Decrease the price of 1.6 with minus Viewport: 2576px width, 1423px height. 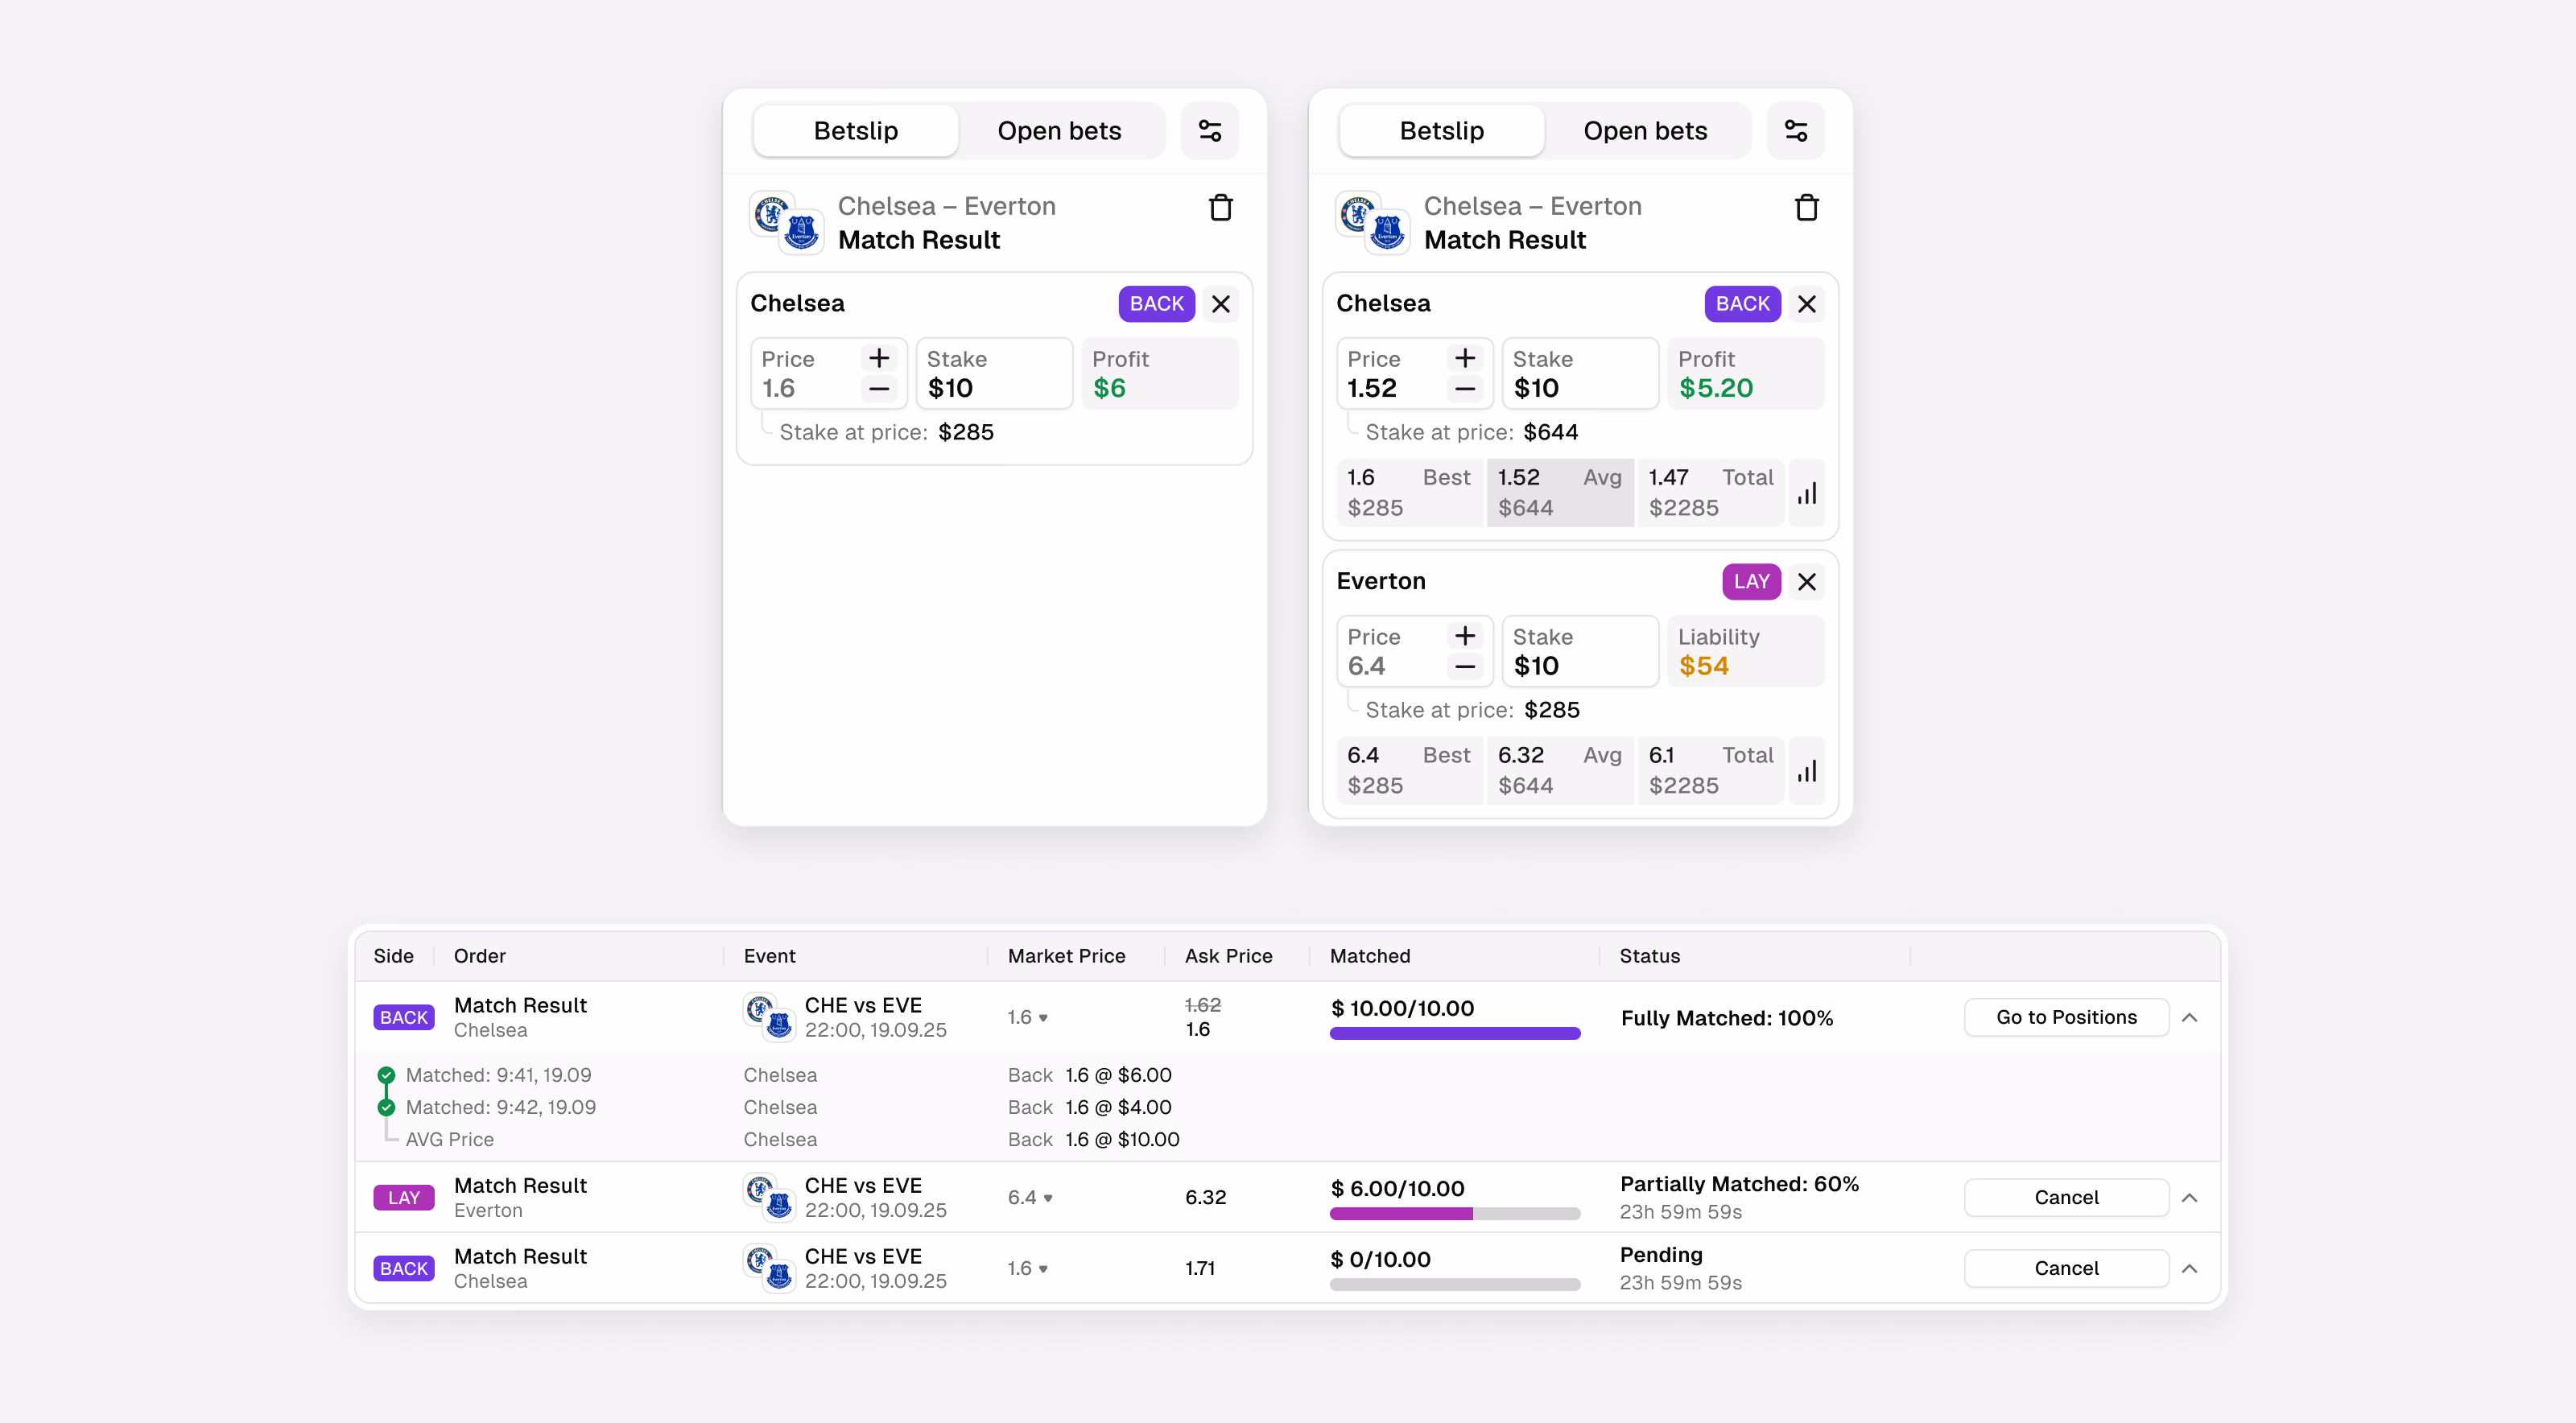coord(879,389)
